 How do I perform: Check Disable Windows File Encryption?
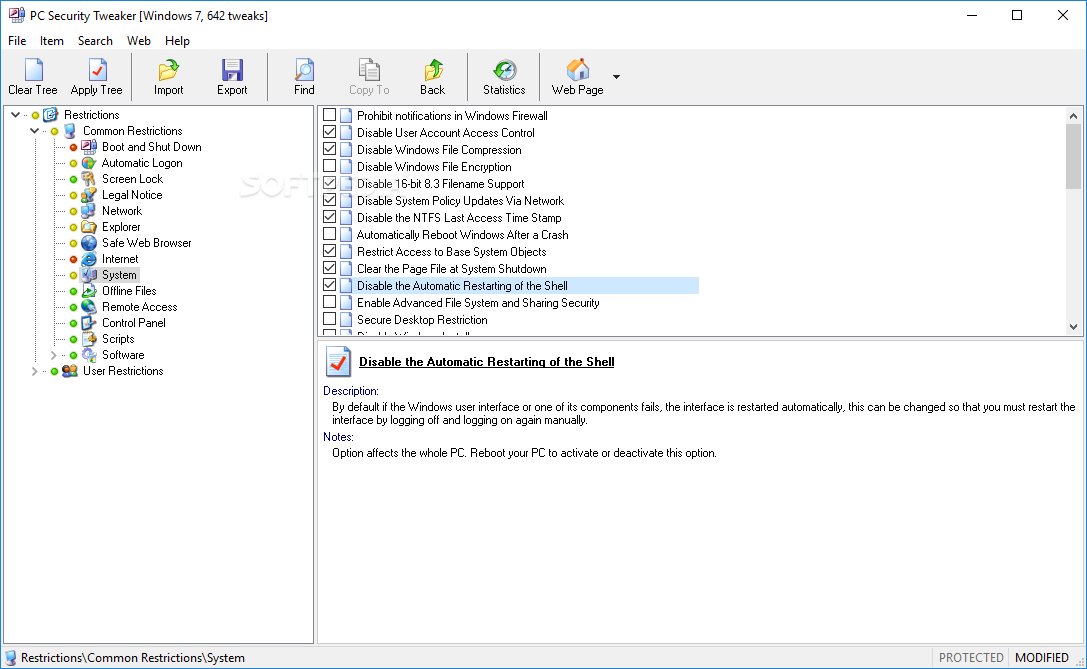(x=329, y=166)
